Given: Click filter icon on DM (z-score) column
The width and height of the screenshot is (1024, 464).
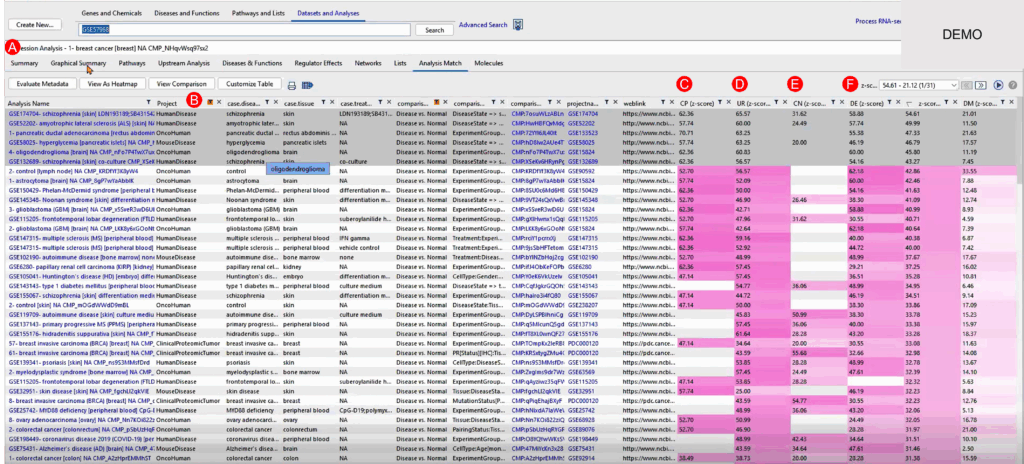Looking at the screenshot, I should (1003, 103).
